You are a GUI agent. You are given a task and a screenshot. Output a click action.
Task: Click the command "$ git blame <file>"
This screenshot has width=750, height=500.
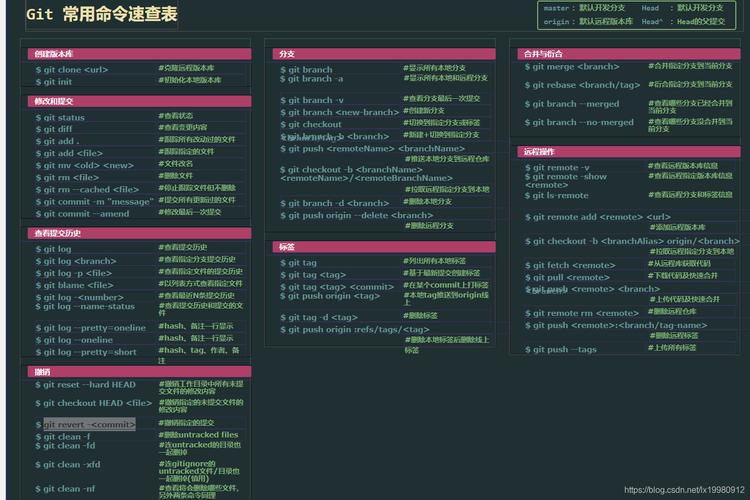click(74, 285)
